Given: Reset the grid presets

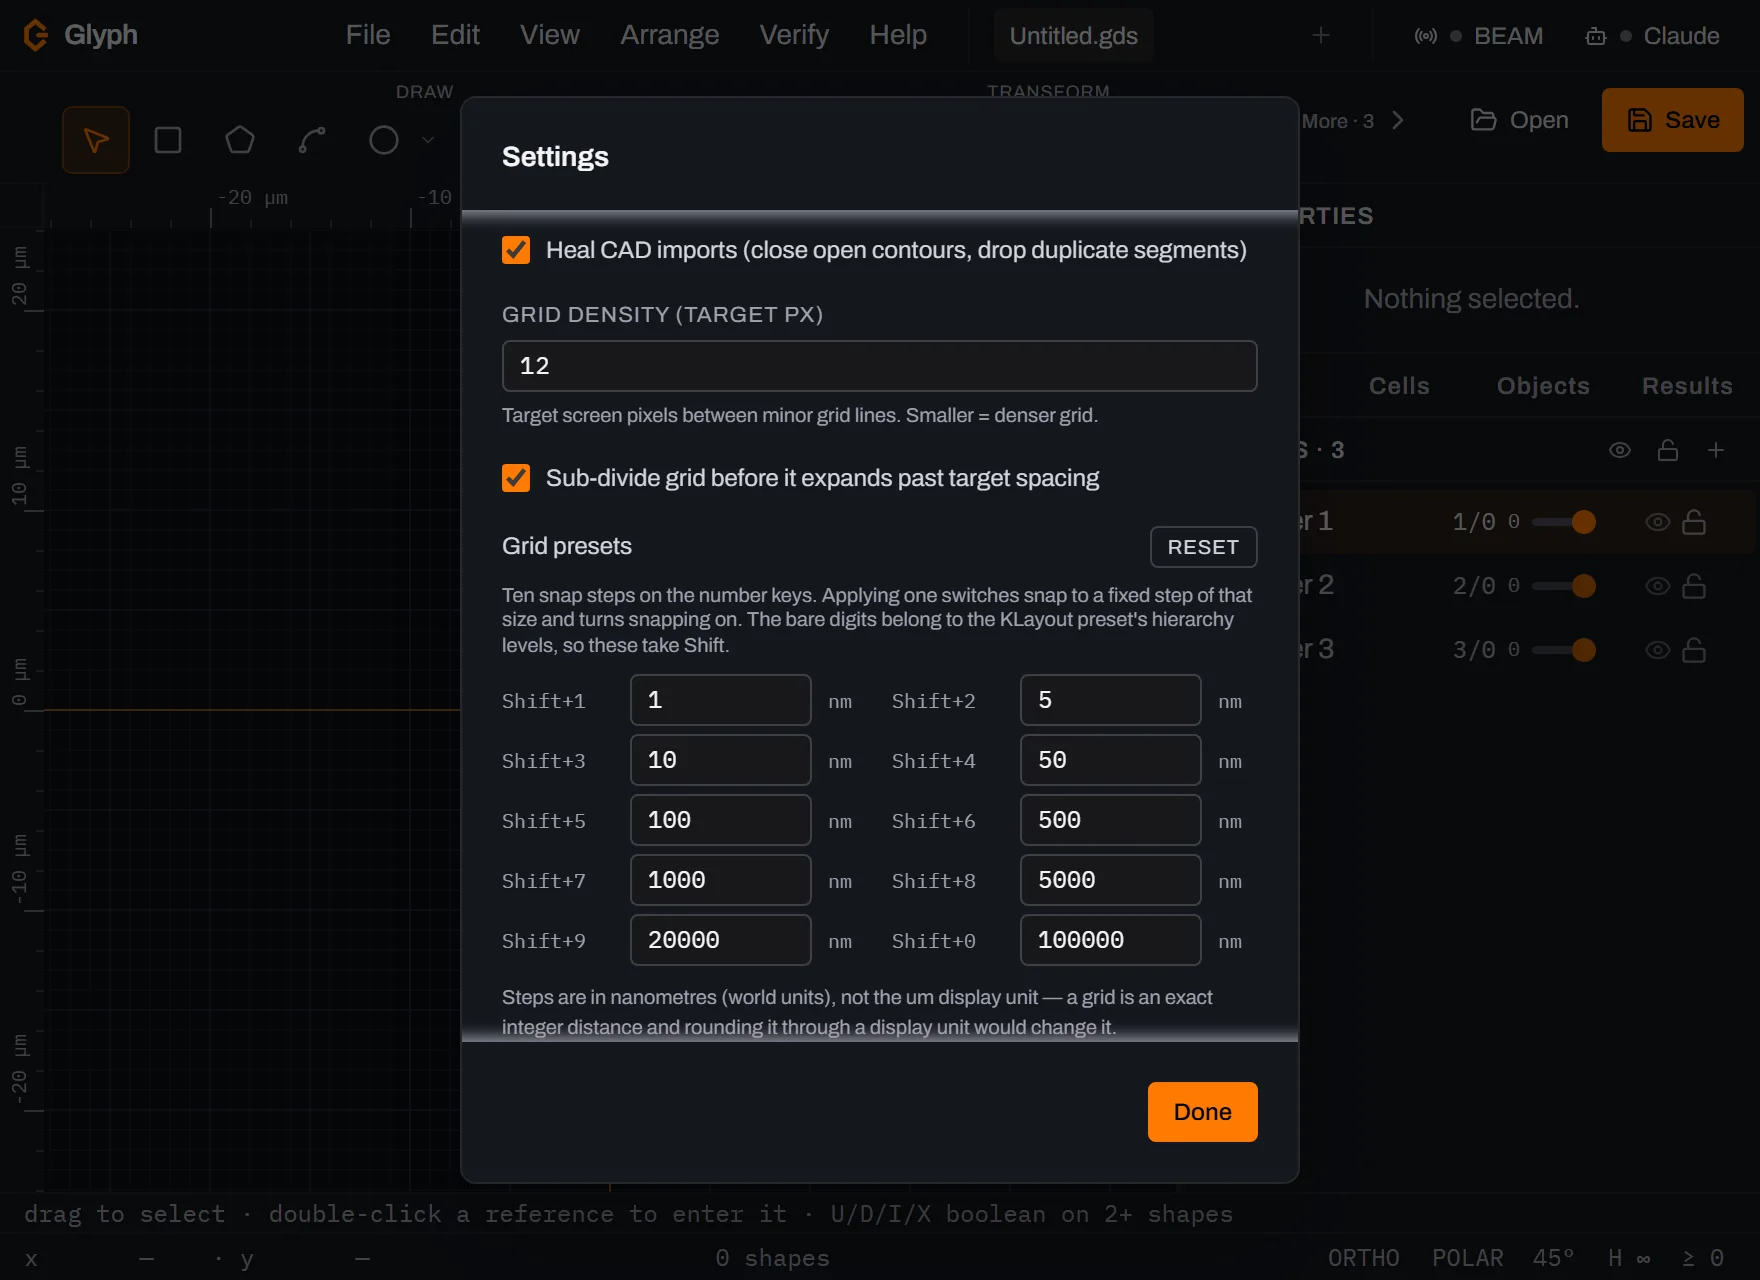Looking at the screenshot, I should pyautogui.click(x=1204, y=547).
